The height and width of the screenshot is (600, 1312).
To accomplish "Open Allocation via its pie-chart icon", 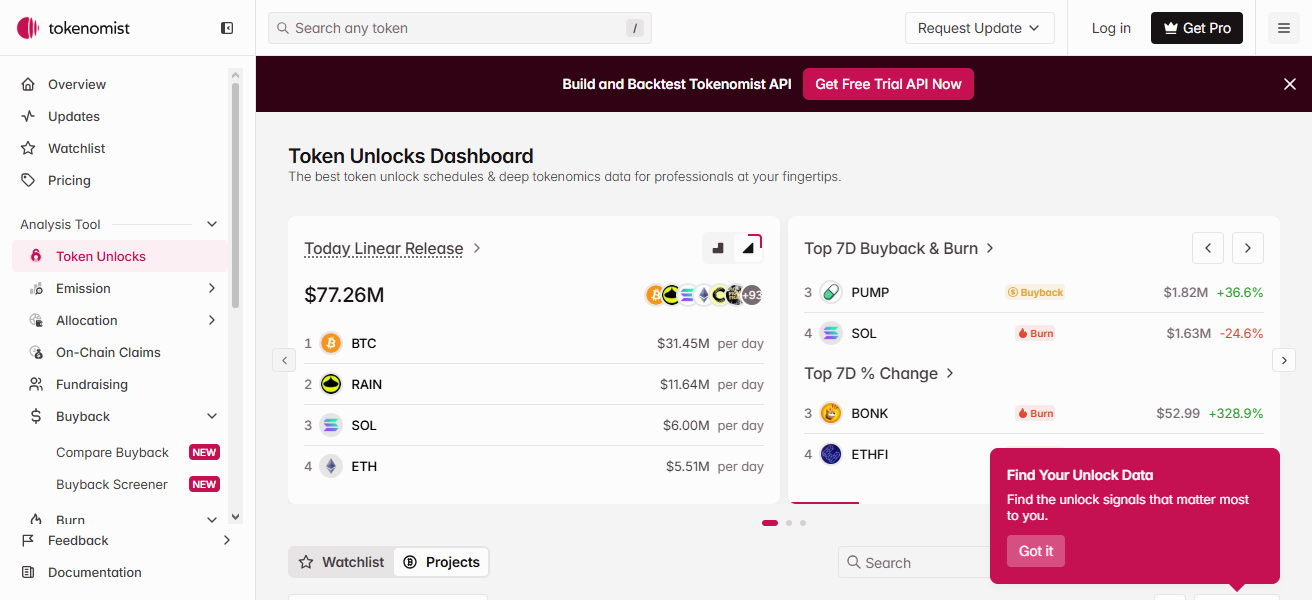I will pos(34,320).
